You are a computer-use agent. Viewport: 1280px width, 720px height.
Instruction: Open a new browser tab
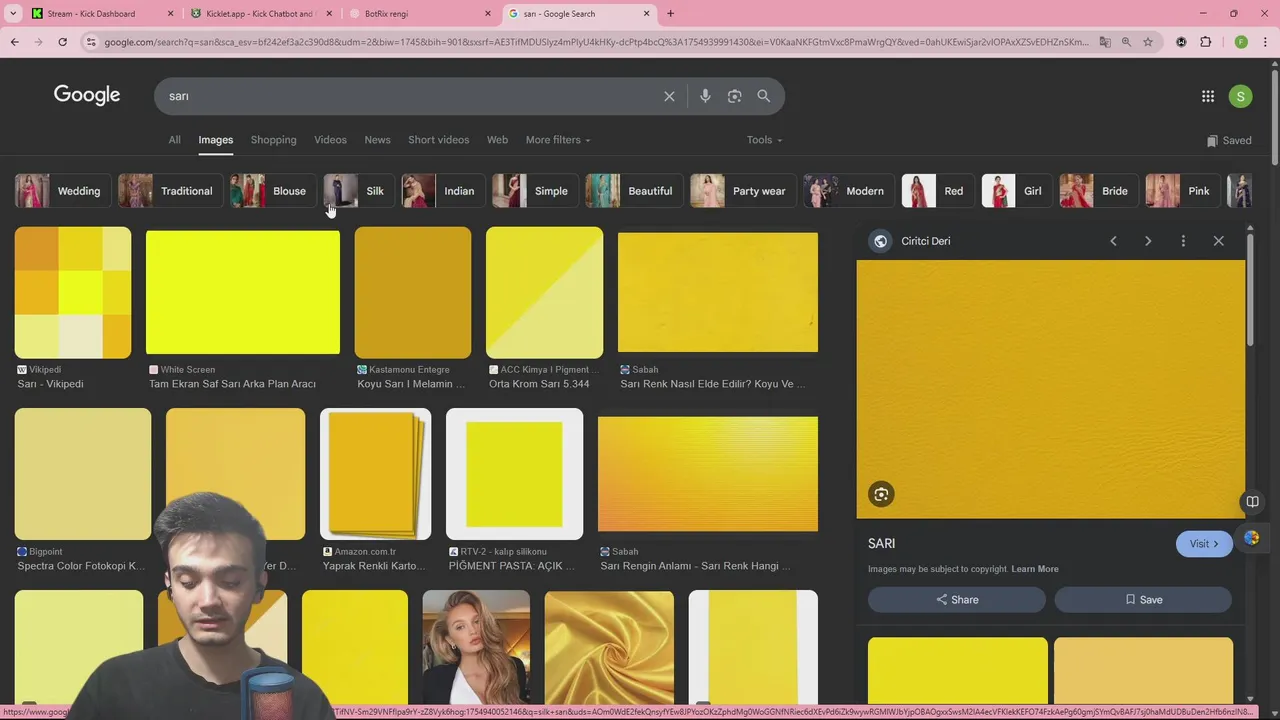point(670,14)
